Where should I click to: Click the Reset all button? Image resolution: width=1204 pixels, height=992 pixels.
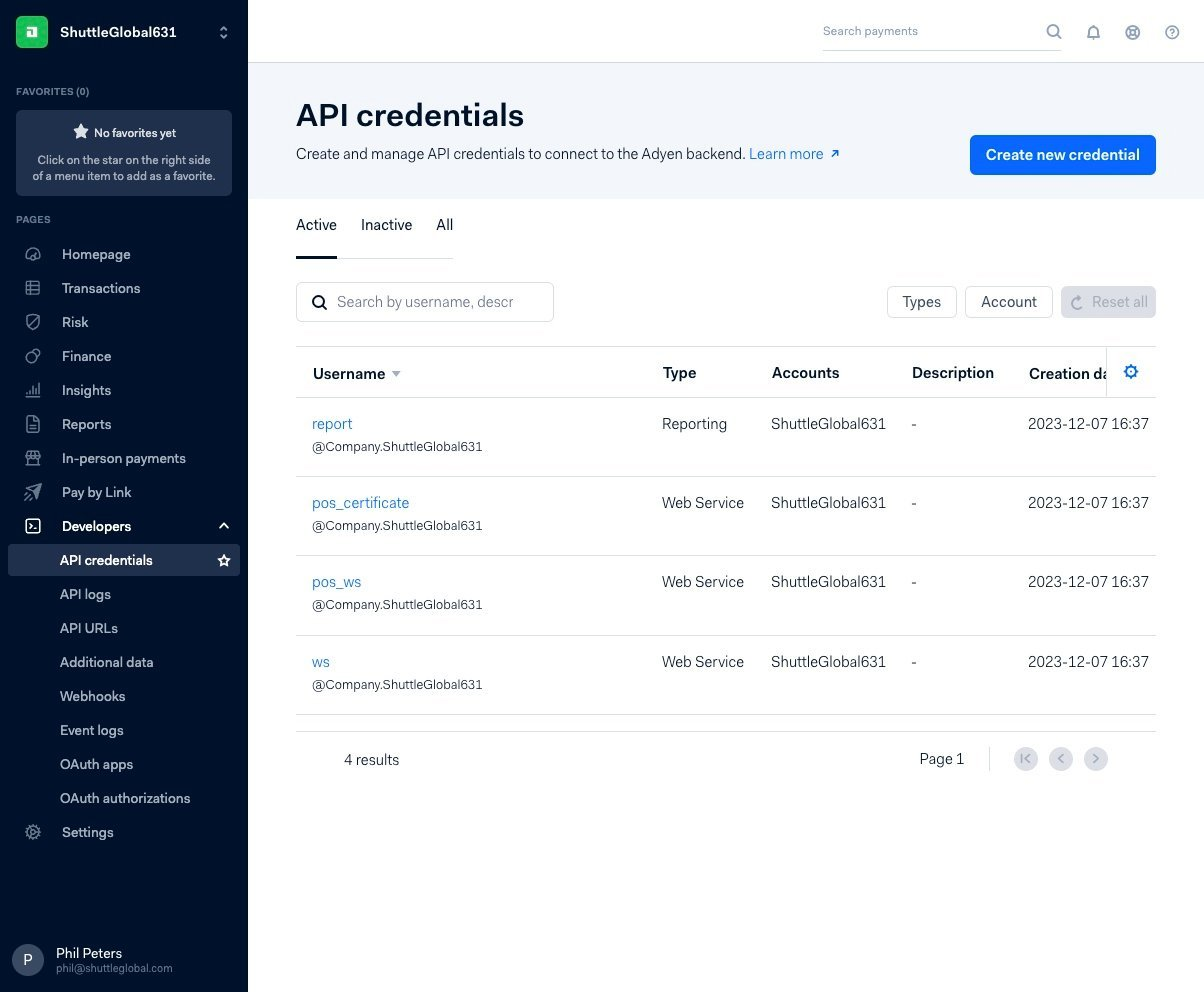(x=1108, y=302)
